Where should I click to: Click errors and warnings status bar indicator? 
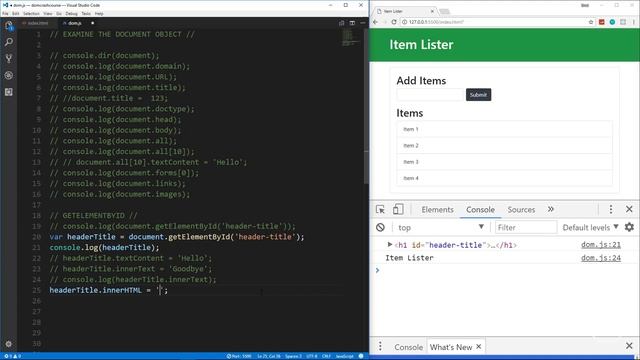click(12, 356)
